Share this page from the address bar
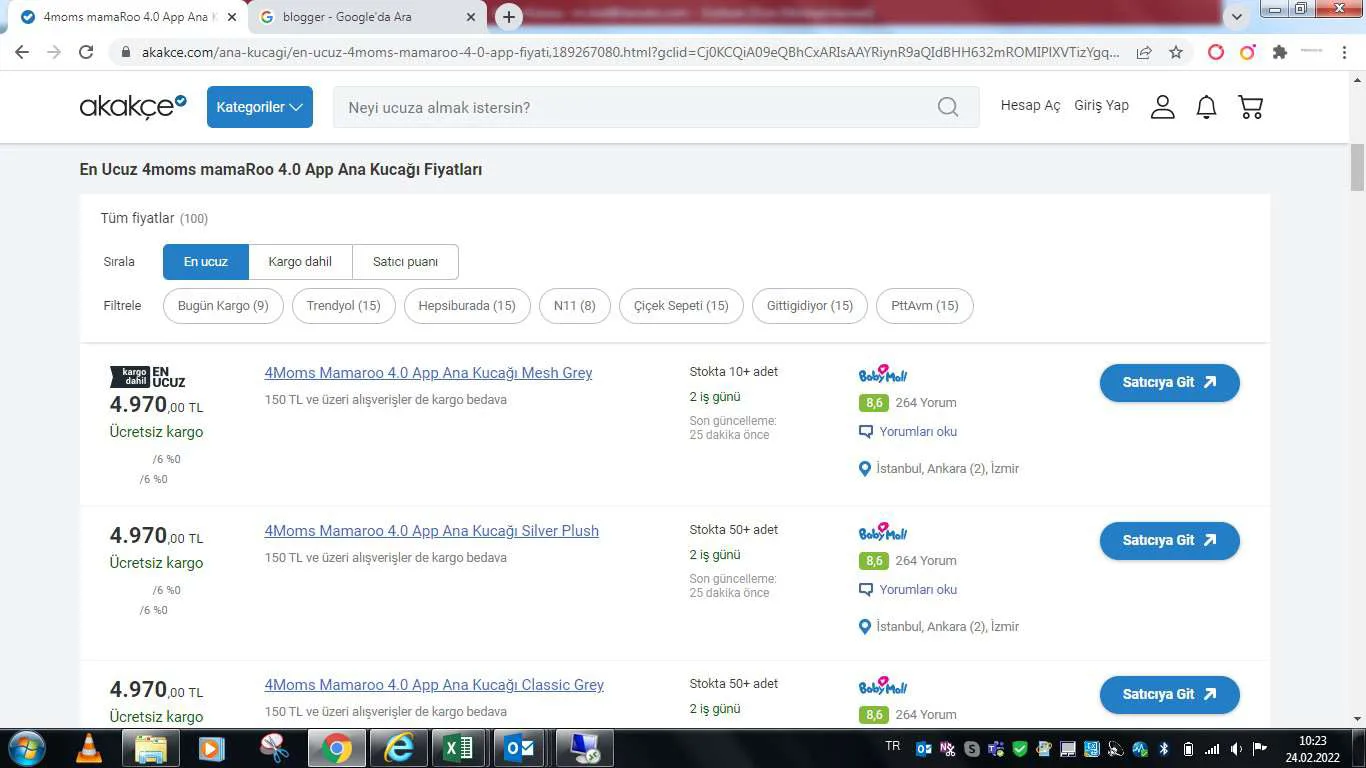This screenshot has height=768, width=1366. pos(1144,53)
